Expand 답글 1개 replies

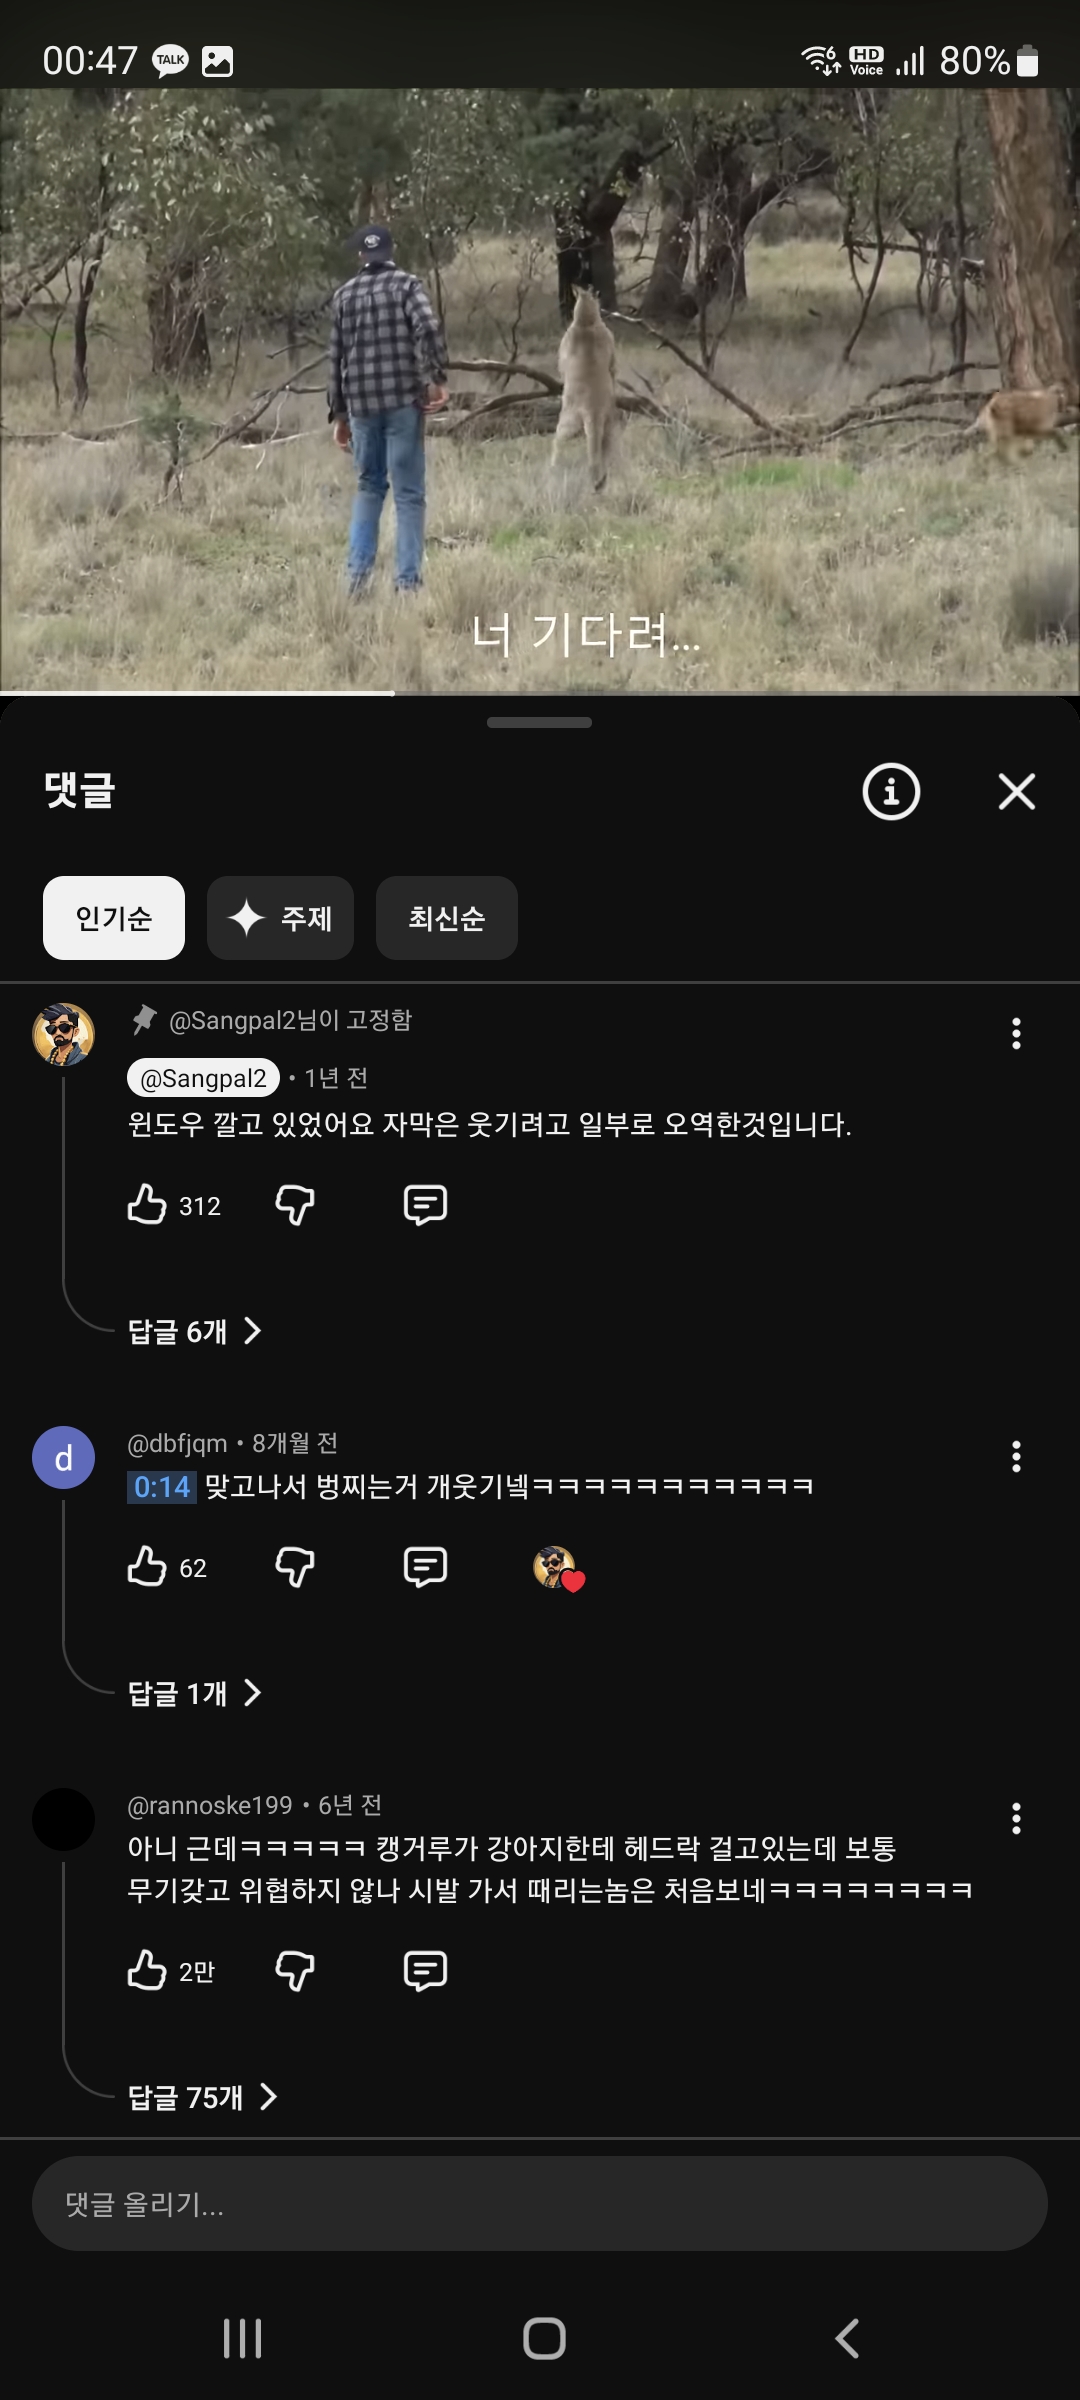coord(194,1693)
